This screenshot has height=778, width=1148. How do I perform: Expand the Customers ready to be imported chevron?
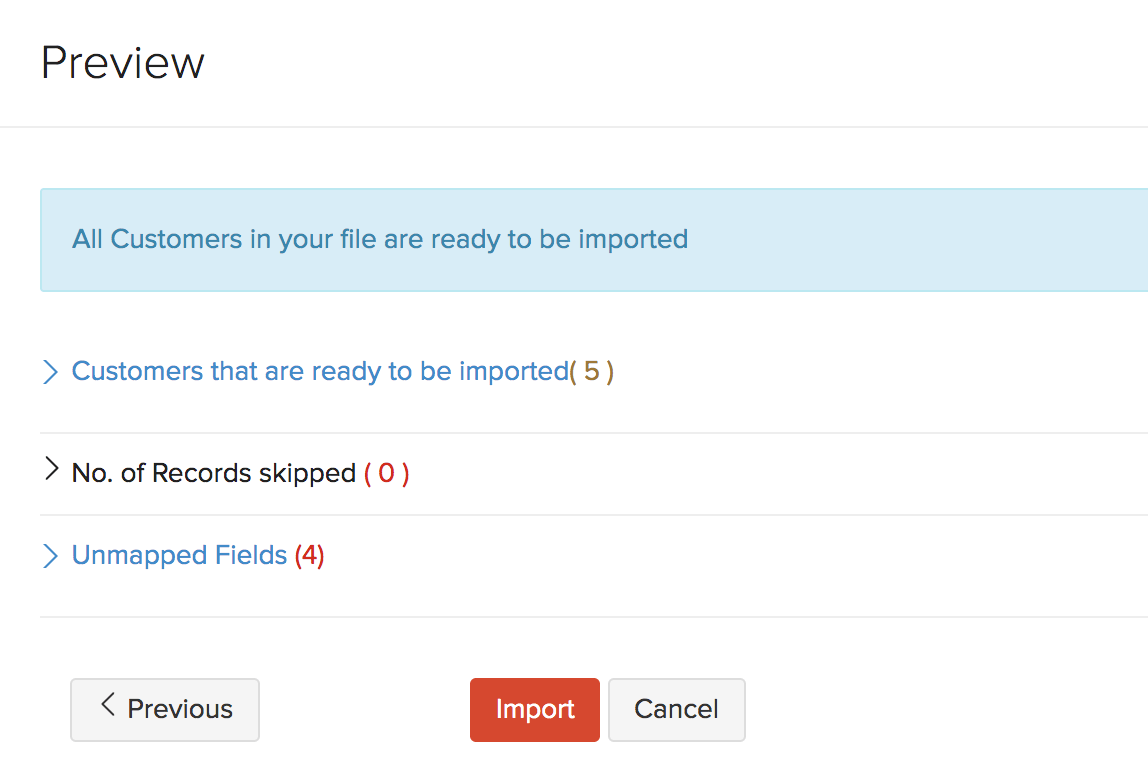tap(51, 372)
